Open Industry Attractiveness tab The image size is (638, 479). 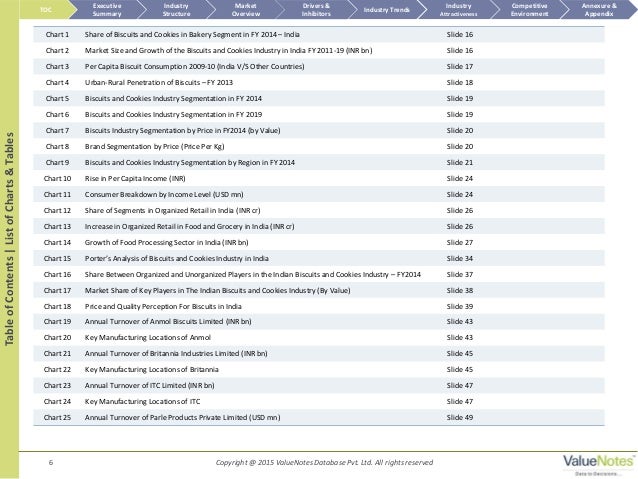click(458, 9)
